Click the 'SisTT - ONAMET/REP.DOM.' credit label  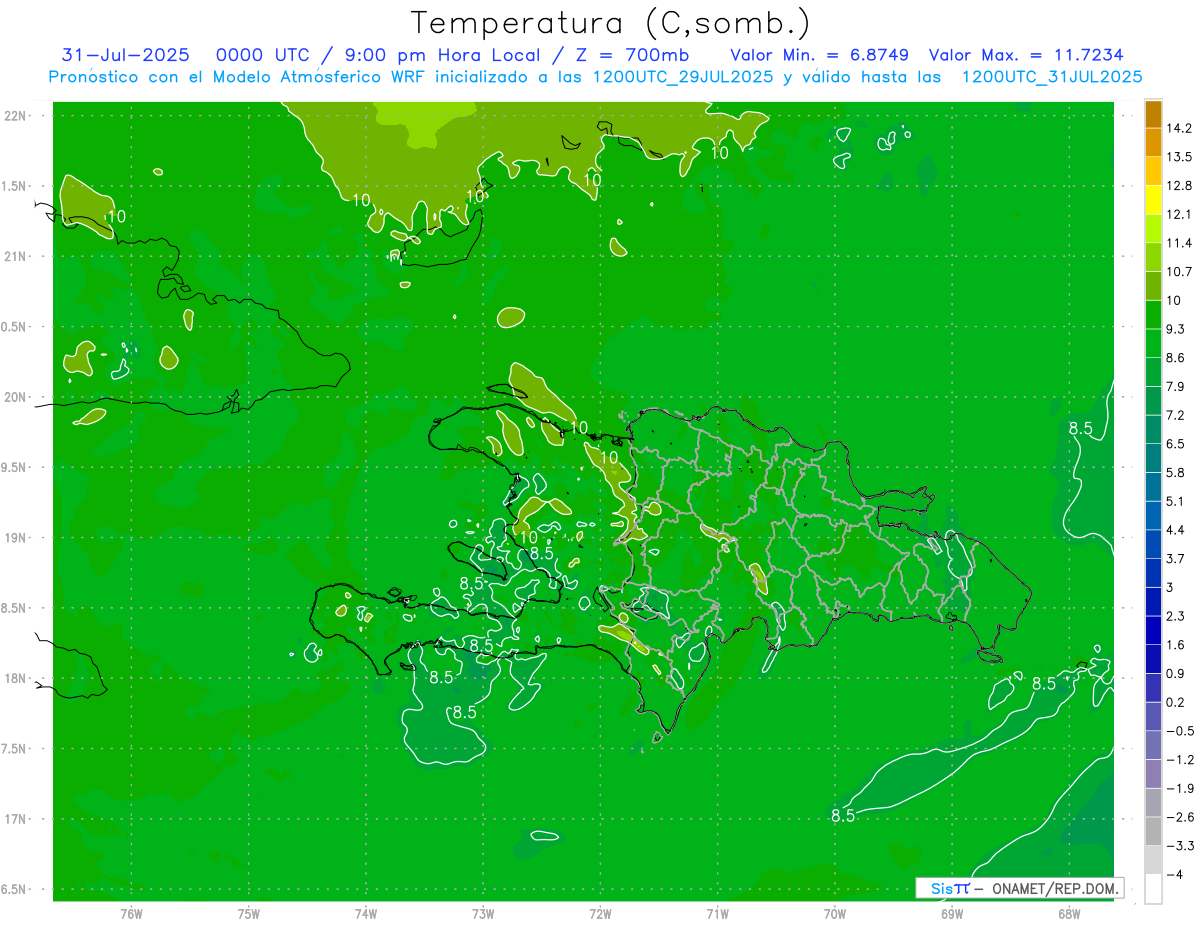(x=1020, y=888)
